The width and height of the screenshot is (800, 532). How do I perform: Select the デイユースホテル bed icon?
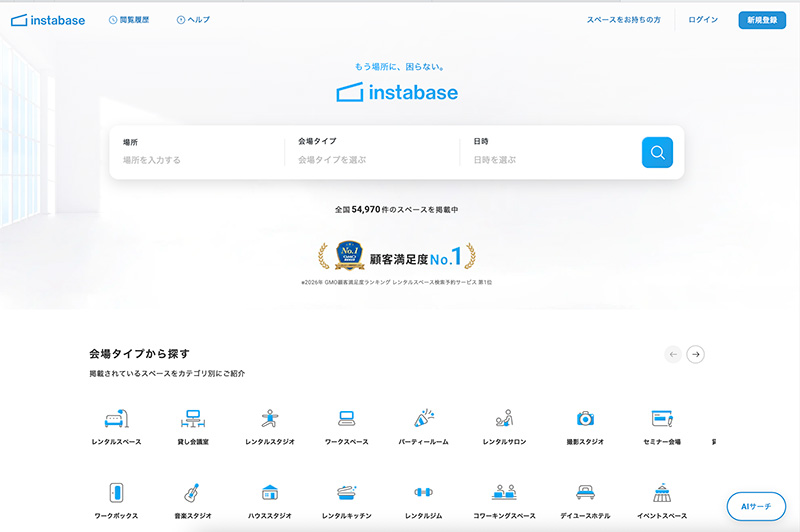coord(585,493)
